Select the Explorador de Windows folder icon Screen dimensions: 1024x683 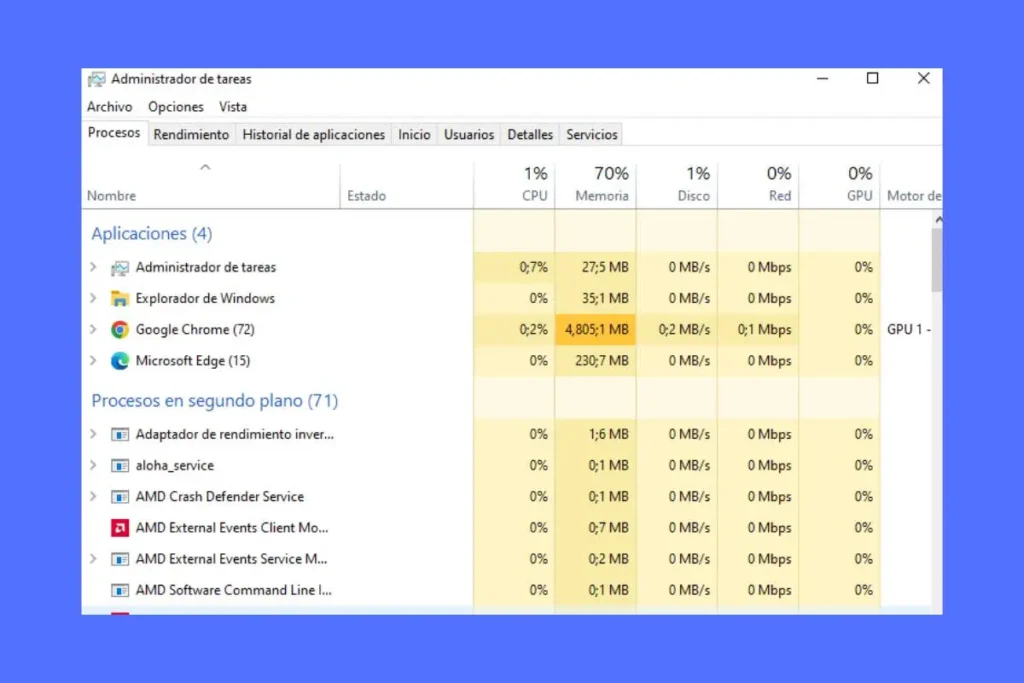120,299
